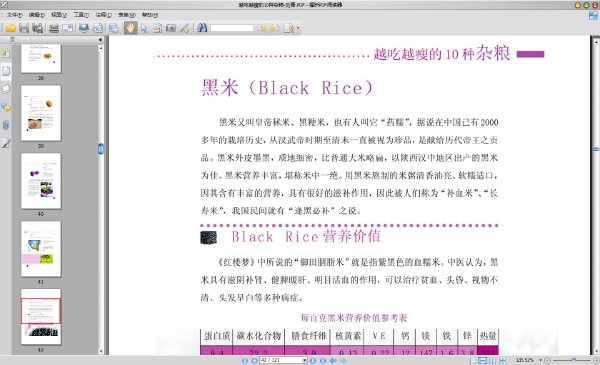Click down arrow of thumbnail scrollbar
The height and width of the screenshot is (365, 600).
click(101, 351)
